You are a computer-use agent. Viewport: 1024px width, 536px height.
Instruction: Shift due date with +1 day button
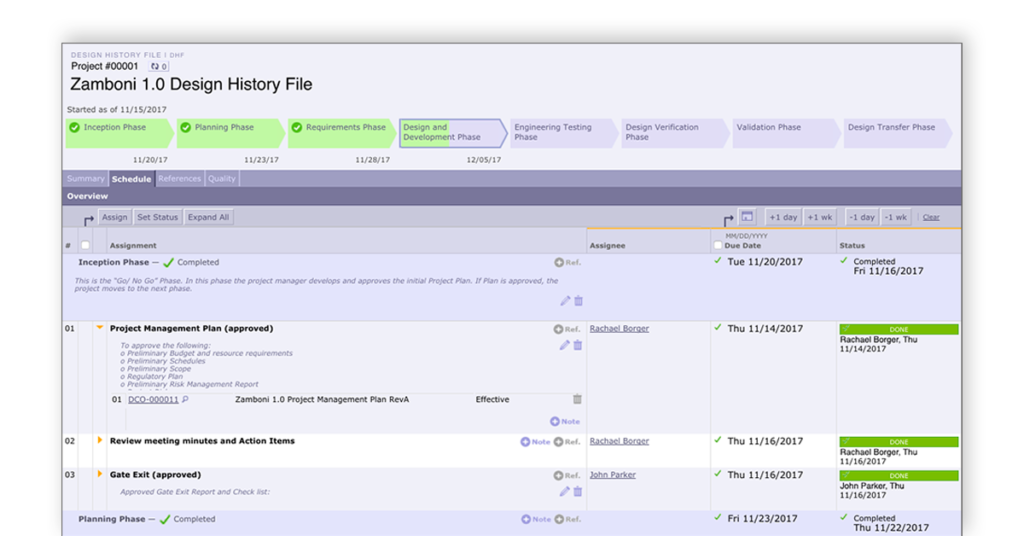[782, 217]
